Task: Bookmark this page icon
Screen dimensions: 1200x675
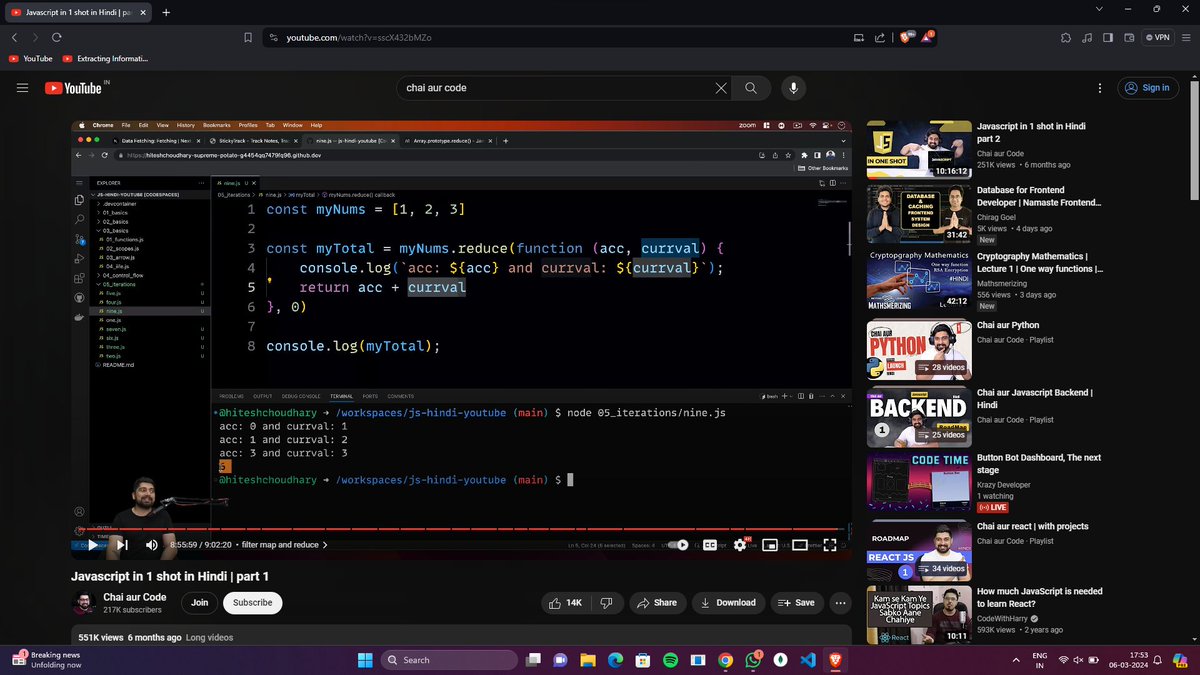Action: tap(248, 37)
